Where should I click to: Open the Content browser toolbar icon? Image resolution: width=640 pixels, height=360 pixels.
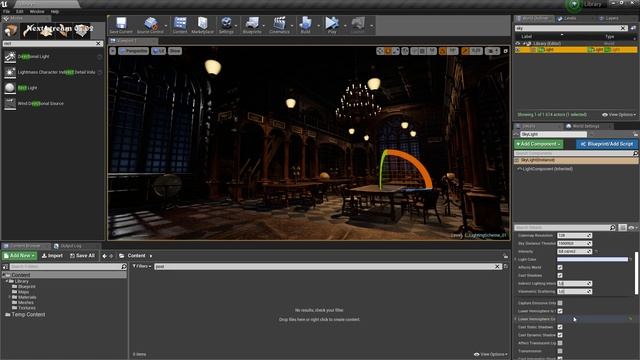[x=180, y=23]
